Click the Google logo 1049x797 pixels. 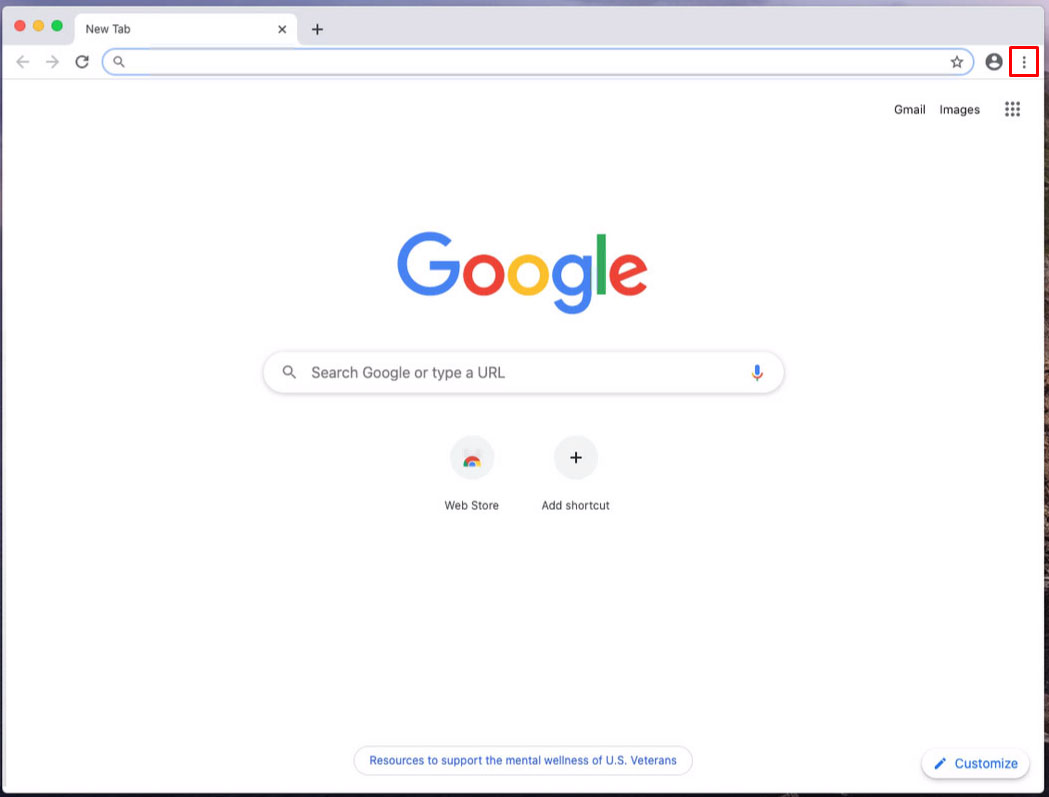pyautogui.click(x=522, y=272)
